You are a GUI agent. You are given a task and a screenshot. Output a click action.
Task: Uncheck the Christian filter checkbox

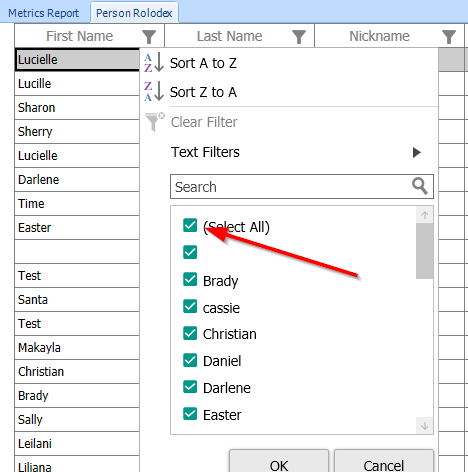click(x=190, y=333)
